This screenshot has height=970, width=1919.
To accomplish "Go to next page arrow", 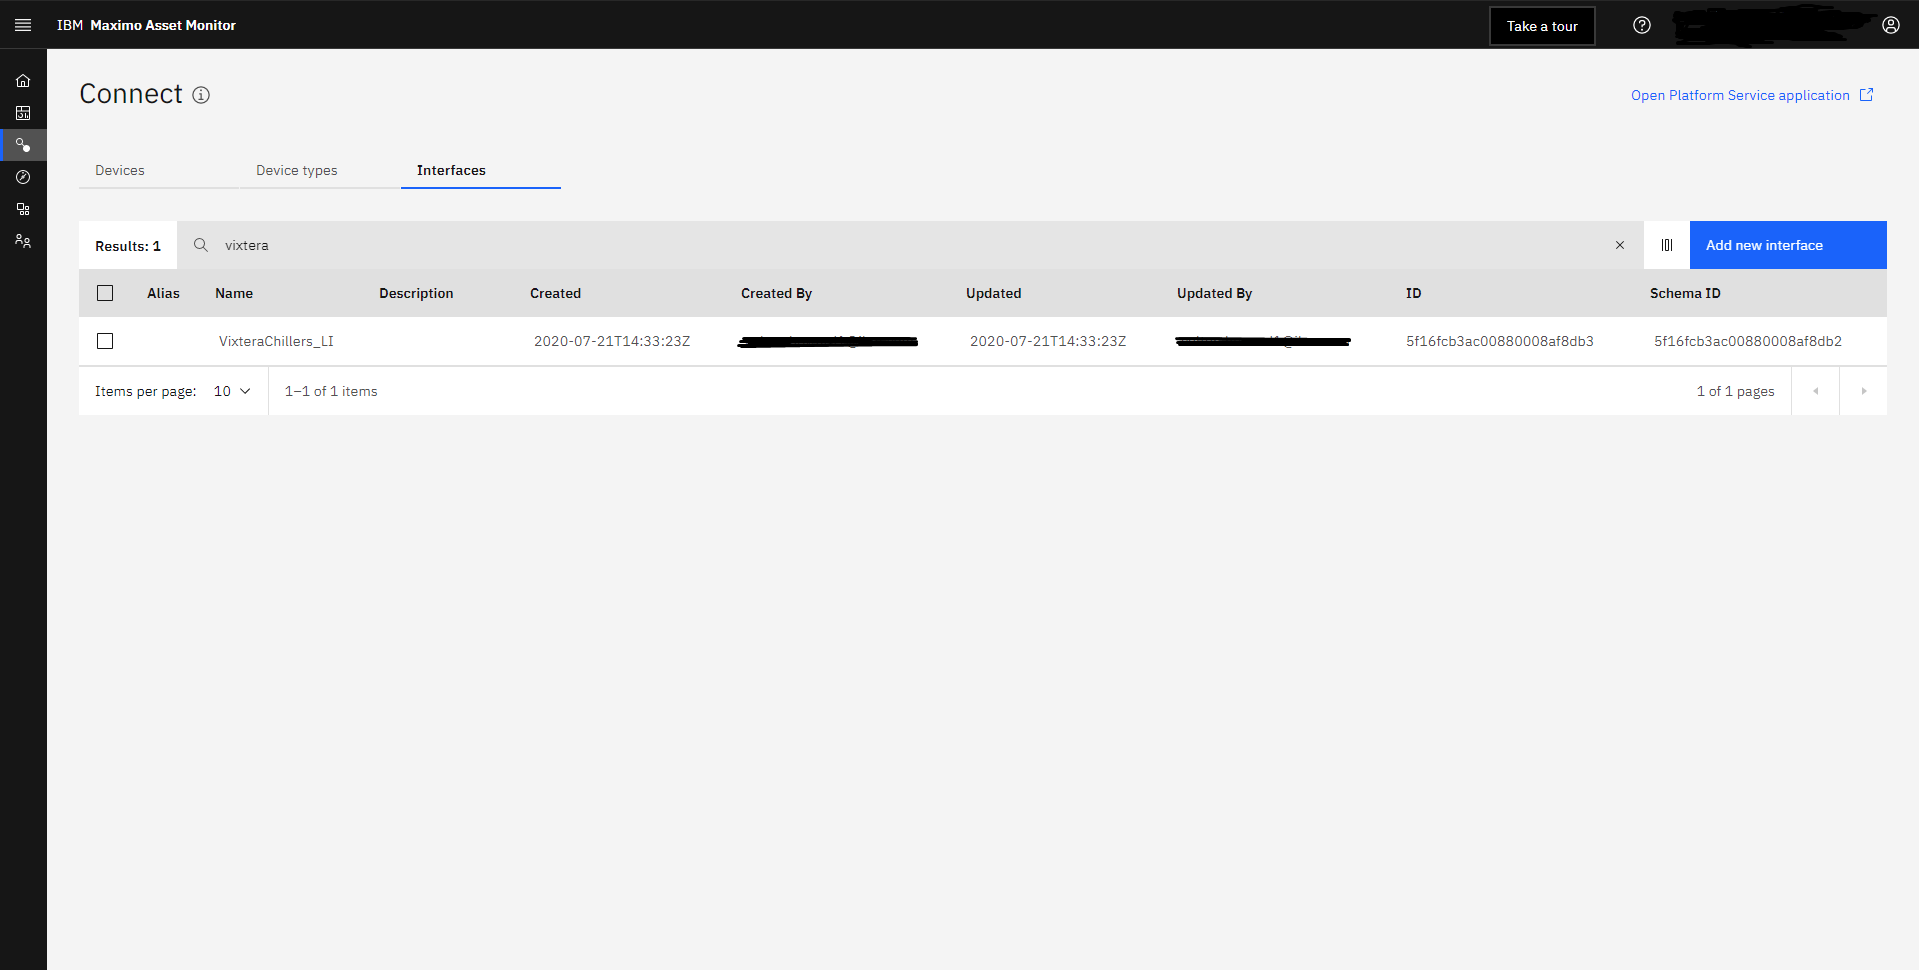I will [1864, 391].
